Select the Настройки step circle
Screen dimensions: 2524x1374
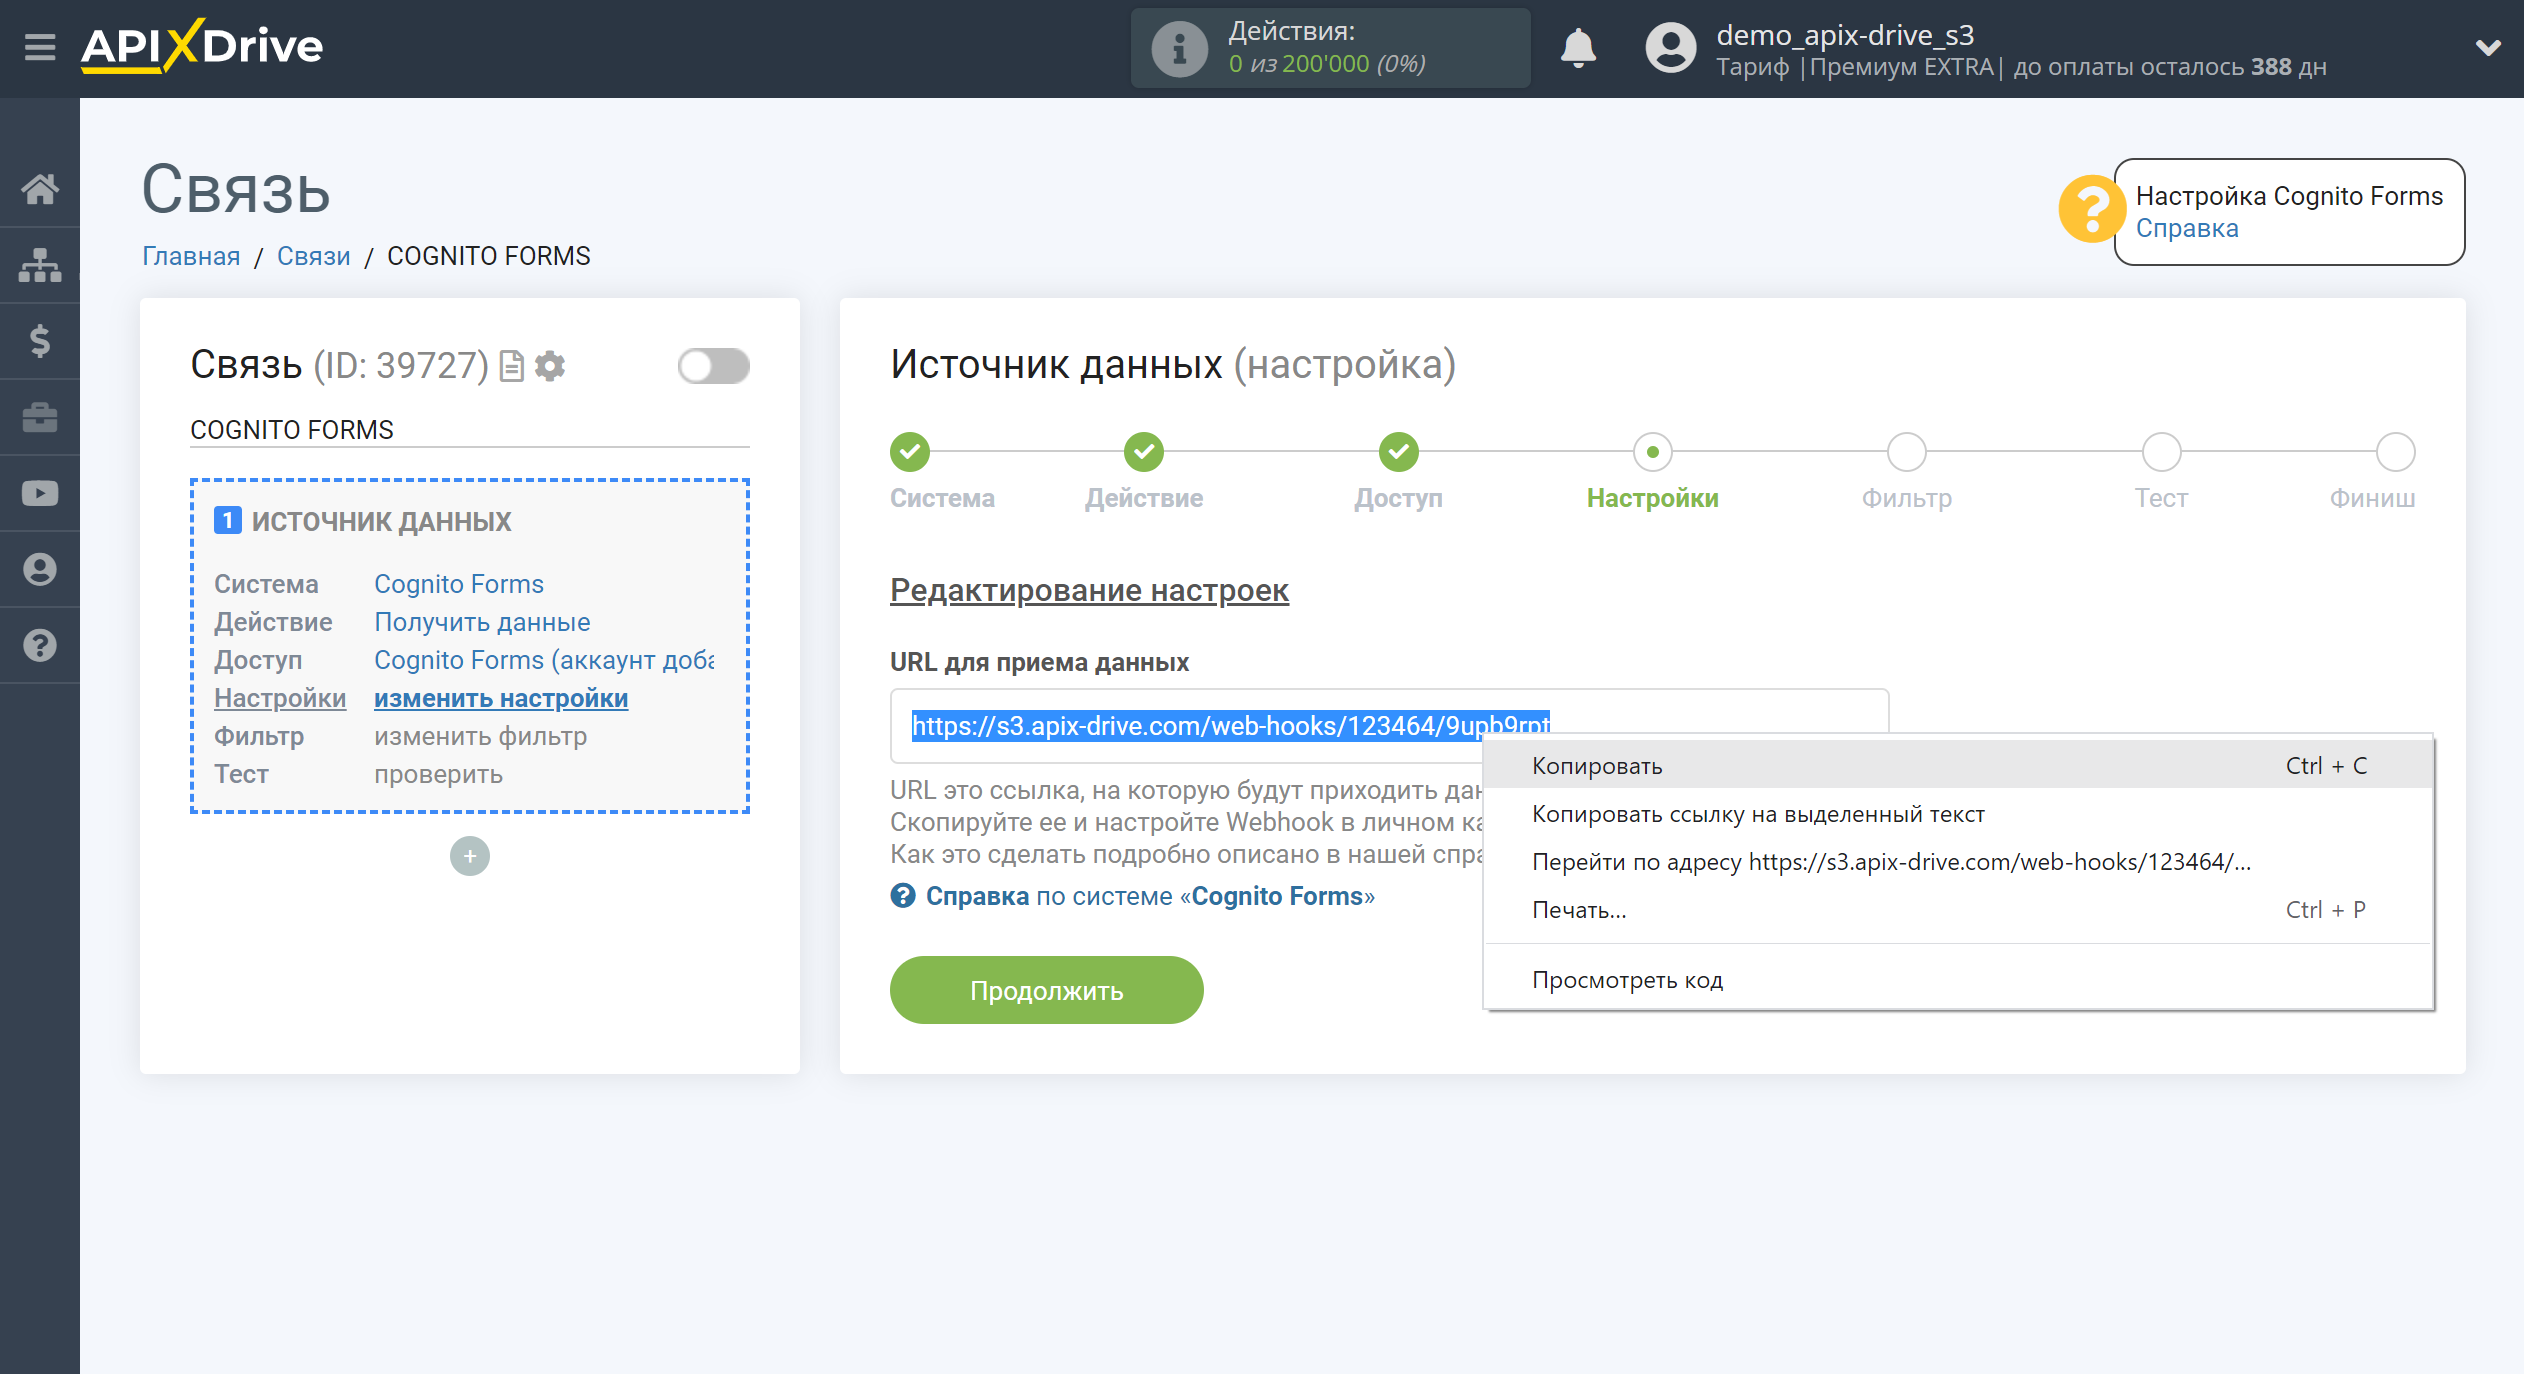[1653, 452]
